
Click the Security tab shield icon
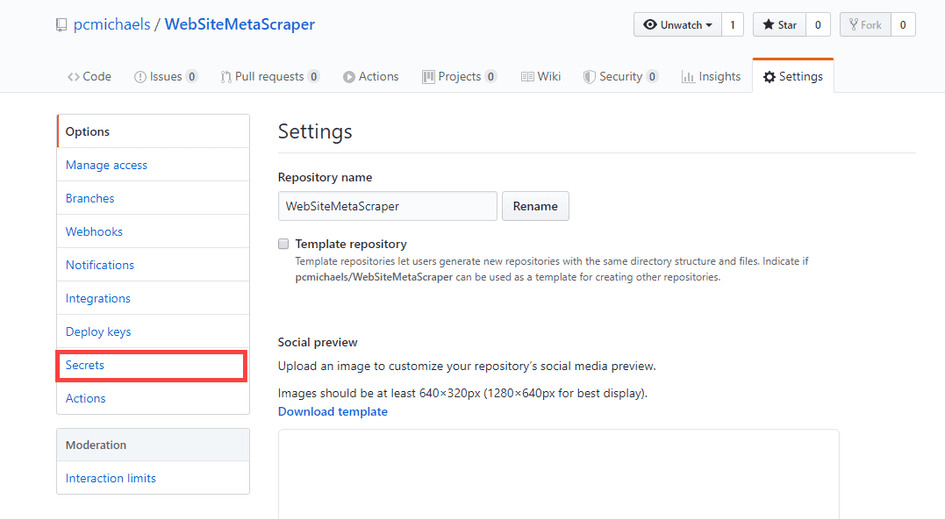pos(589,77)
